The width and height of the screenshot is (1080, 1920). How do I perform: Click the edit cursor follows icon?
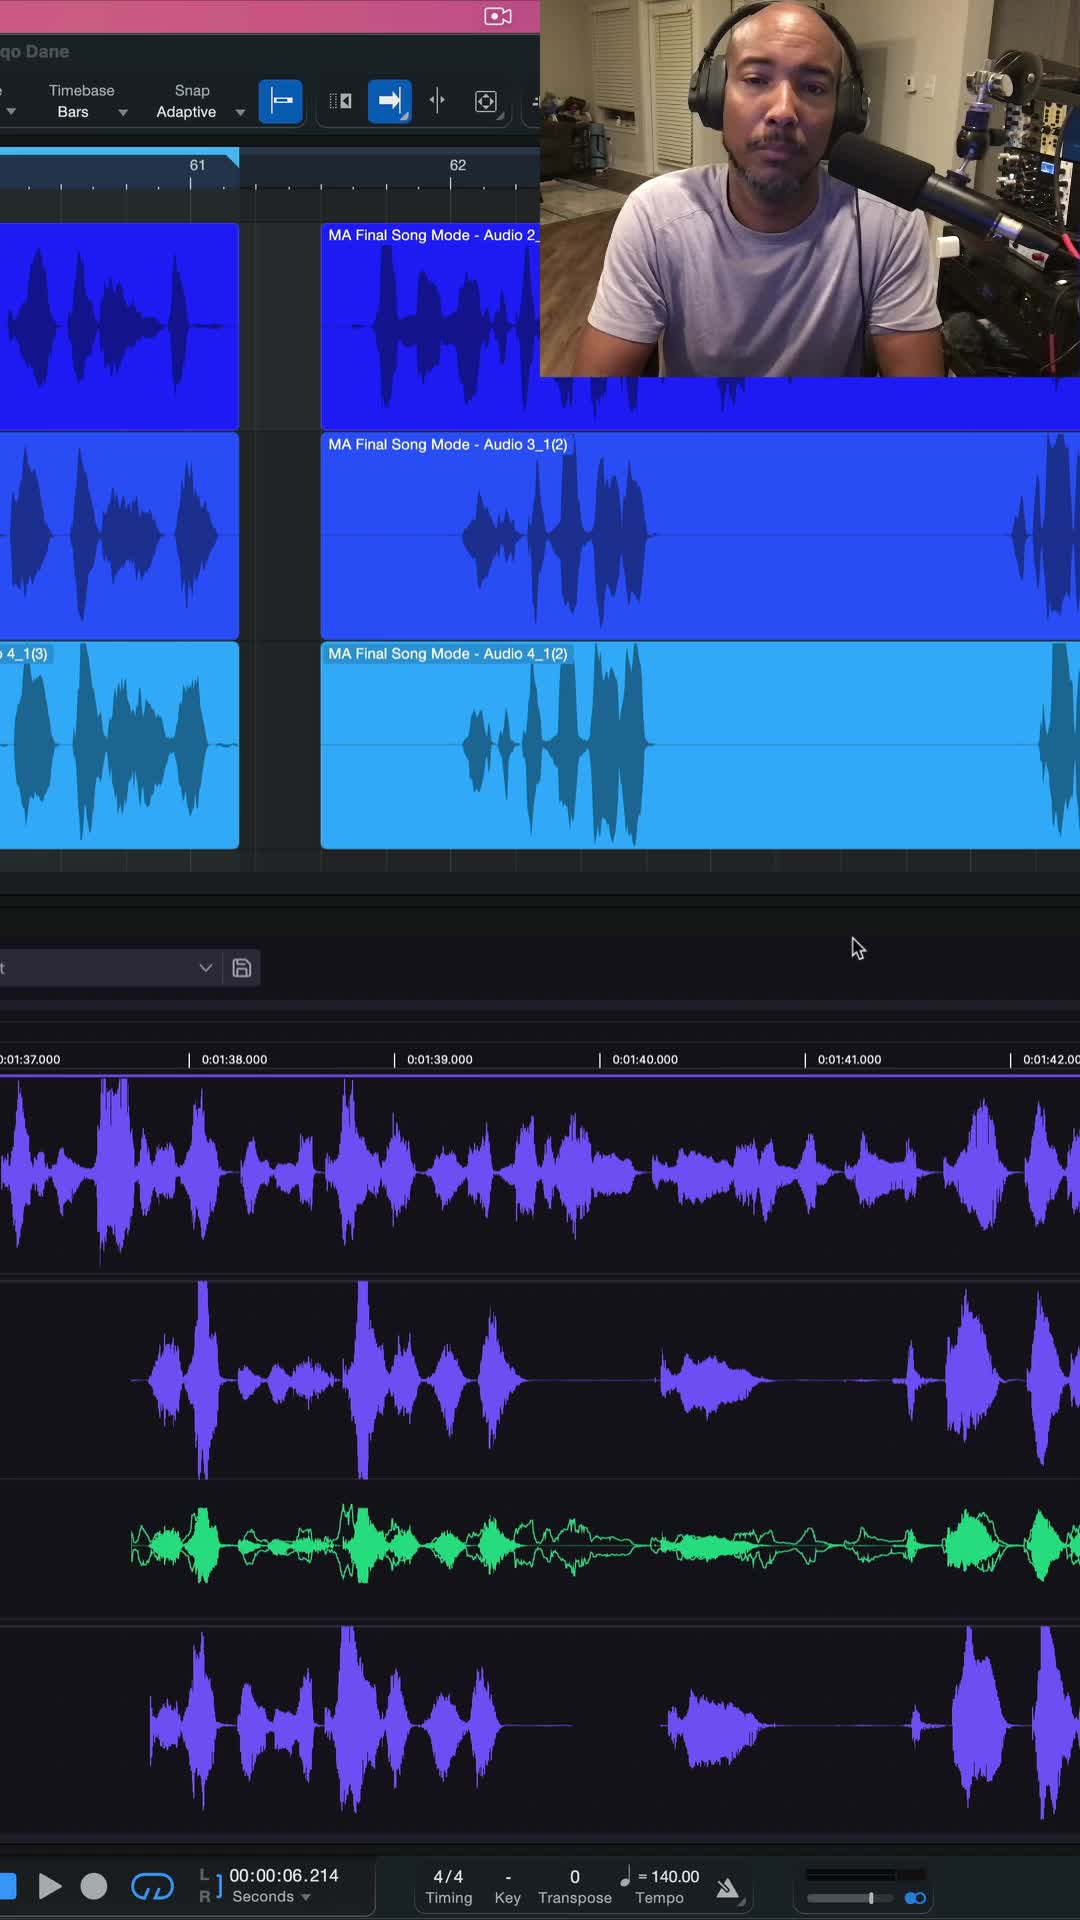pyautogui.click(x=437, y=100)
